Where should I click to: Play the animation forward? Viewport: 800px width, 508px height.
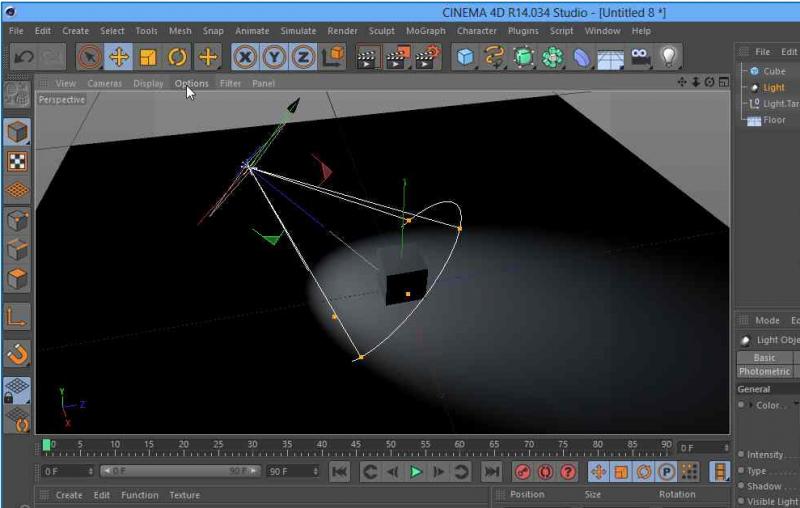pyautogui.click(x=415, y=472)
